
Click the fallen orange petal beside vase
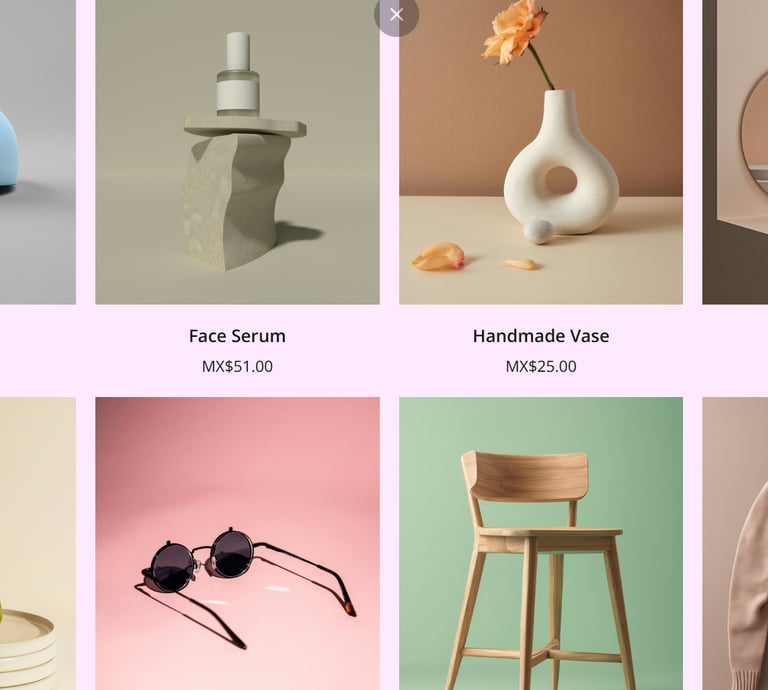(438, 257)
